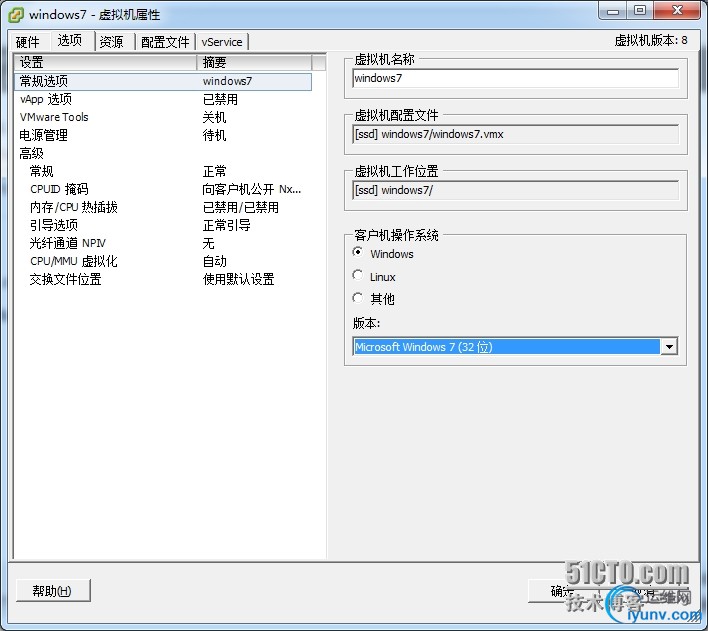This screenshot has width=708, height=631.
Task: Click the 虚拟机版本: 8 label
Action: click(x=651, y=41)
